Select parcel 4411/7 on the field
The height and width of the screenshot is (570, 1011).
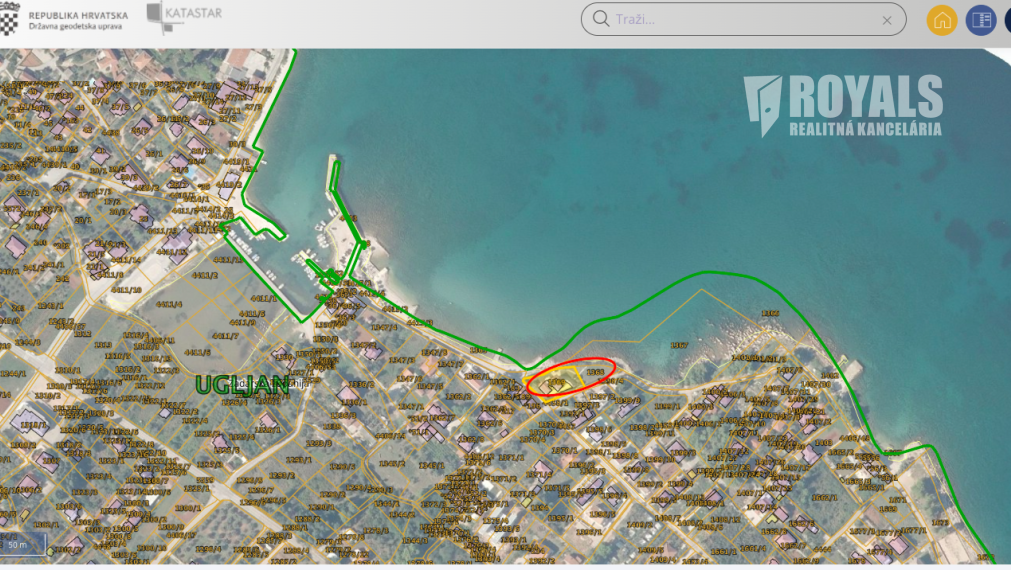tap(225, 335)
